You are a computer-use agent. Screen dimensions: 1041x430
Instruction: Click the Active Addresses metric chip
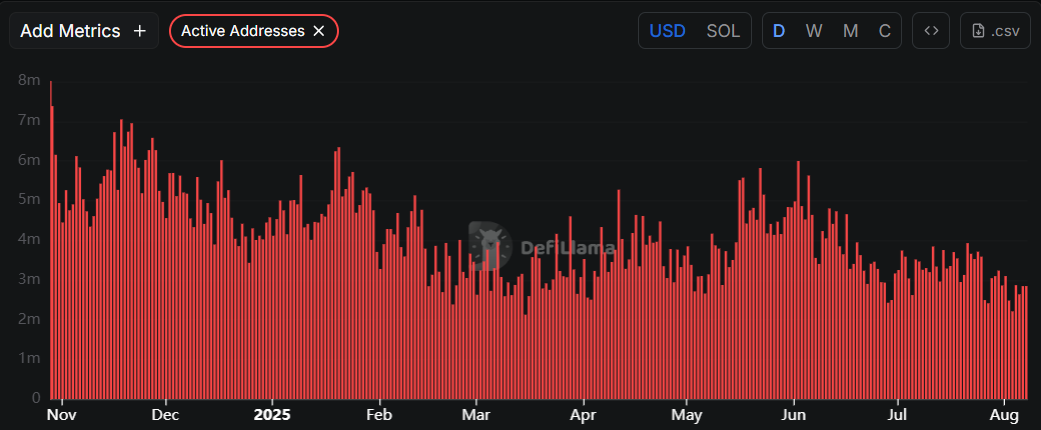[243, 31]
